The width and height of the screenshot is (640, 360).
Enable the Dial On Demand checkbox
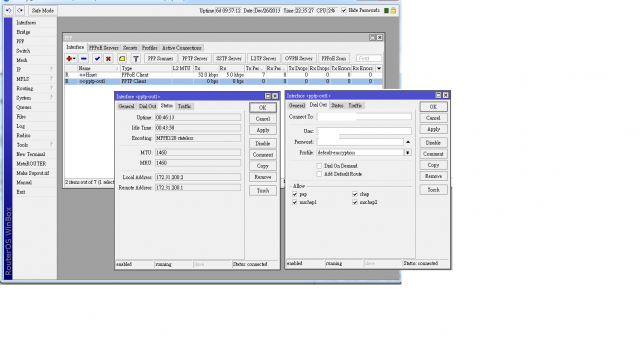[x=319, y=166]
